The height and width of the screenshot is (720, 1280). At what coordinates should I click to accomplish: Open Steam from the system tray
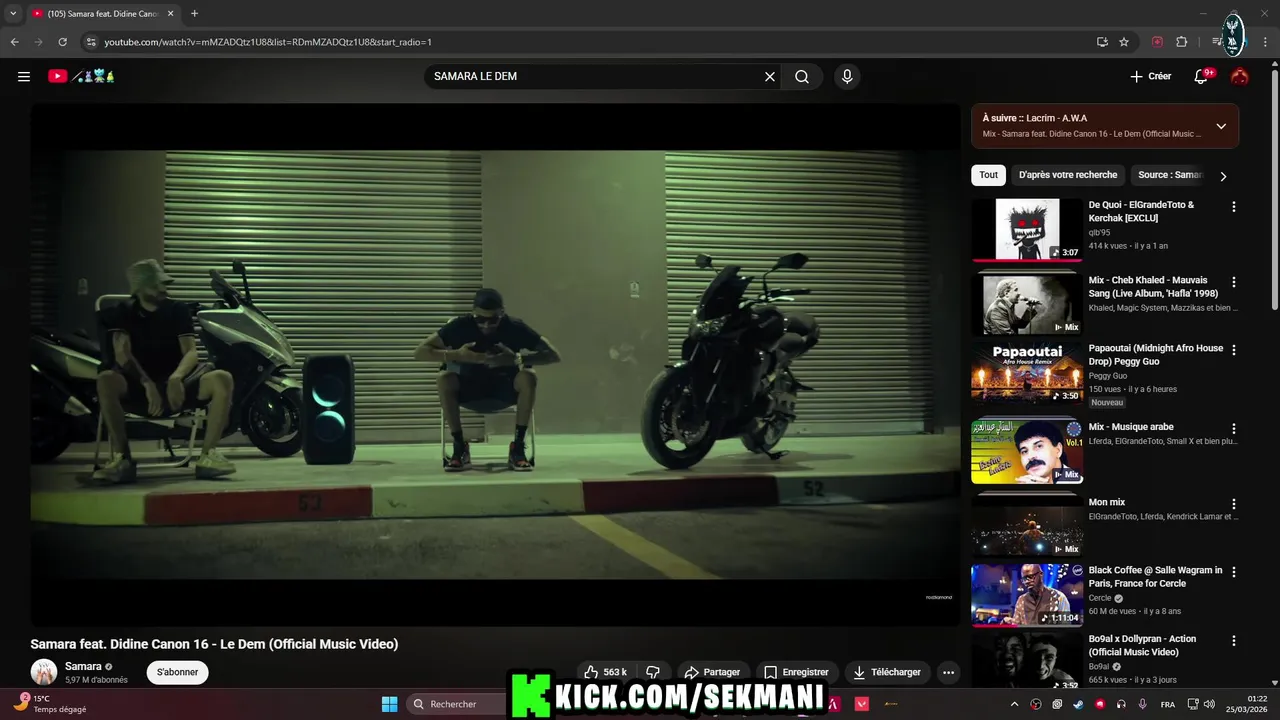(1078, 704)
